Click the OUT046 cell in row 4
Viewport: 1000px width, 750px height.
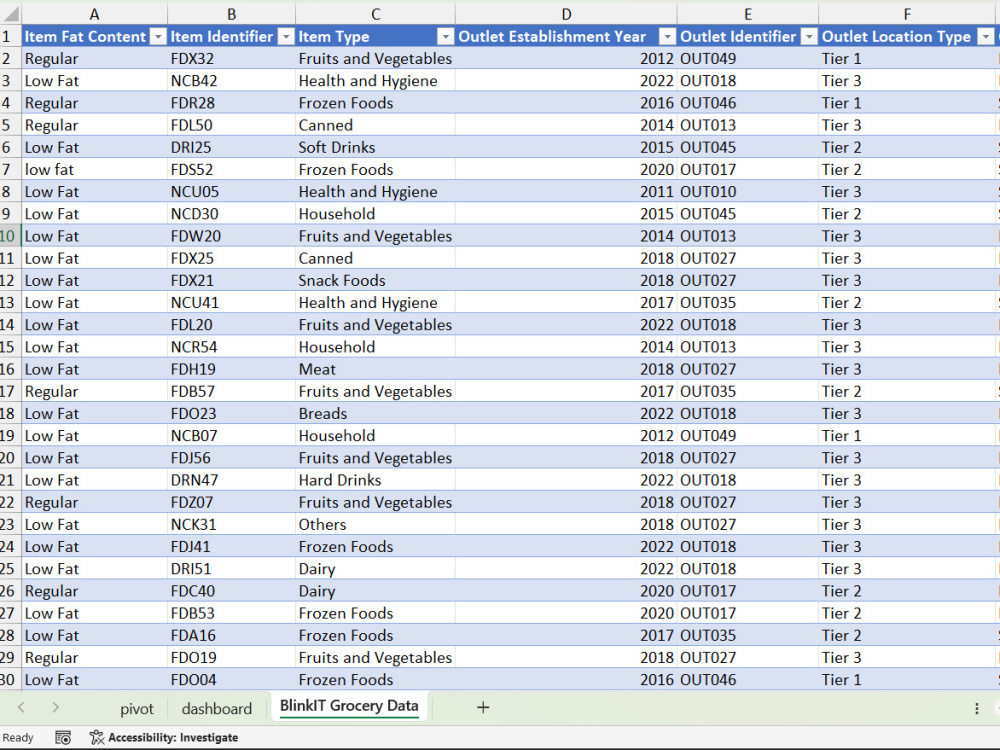[747, 103]
